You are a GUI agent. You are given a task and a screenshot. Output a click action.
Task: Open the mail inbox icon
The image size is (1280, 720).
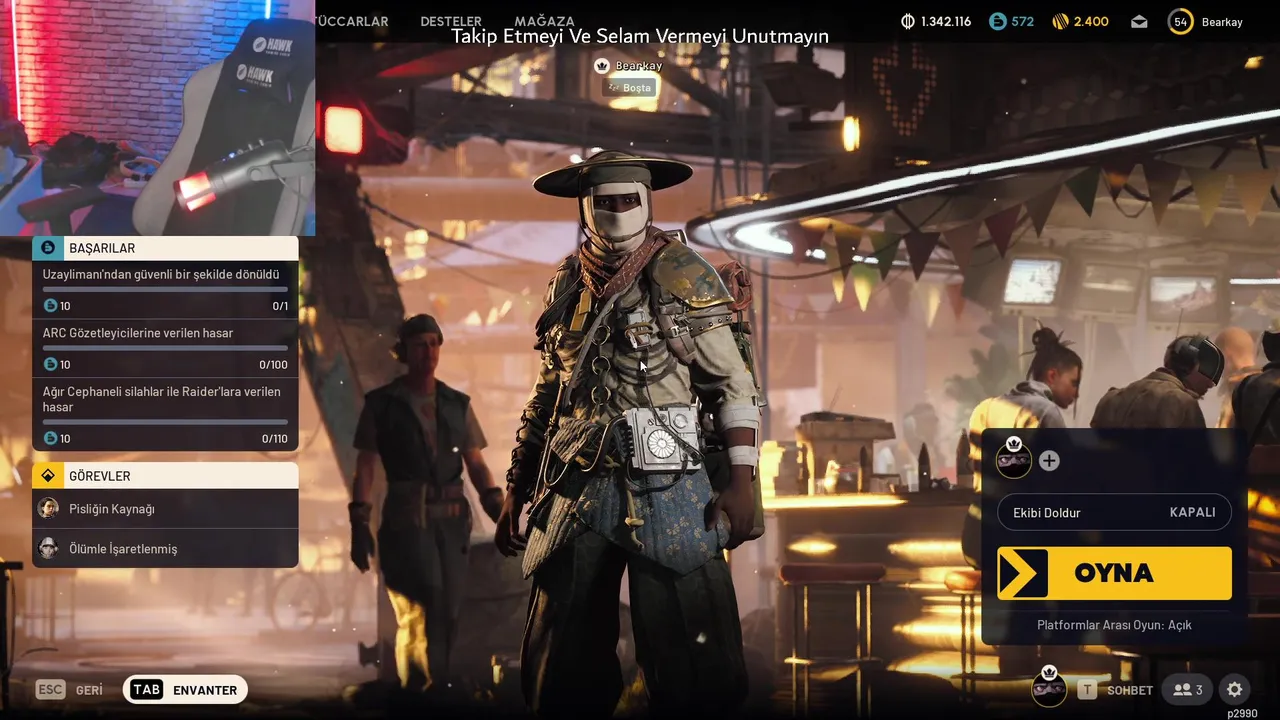pos(1139,21)
